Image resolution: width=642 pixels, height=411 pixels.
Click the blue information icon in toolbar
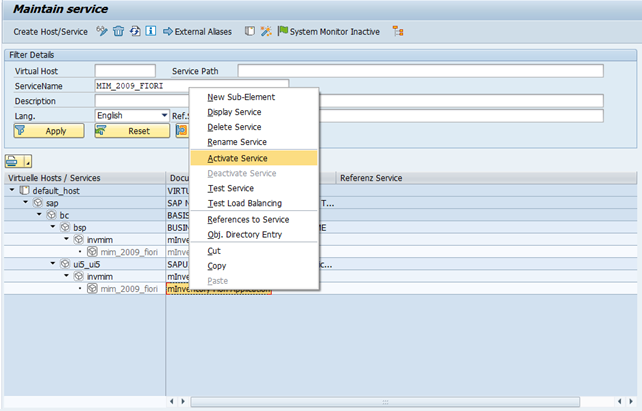click(x=150, y=32)
